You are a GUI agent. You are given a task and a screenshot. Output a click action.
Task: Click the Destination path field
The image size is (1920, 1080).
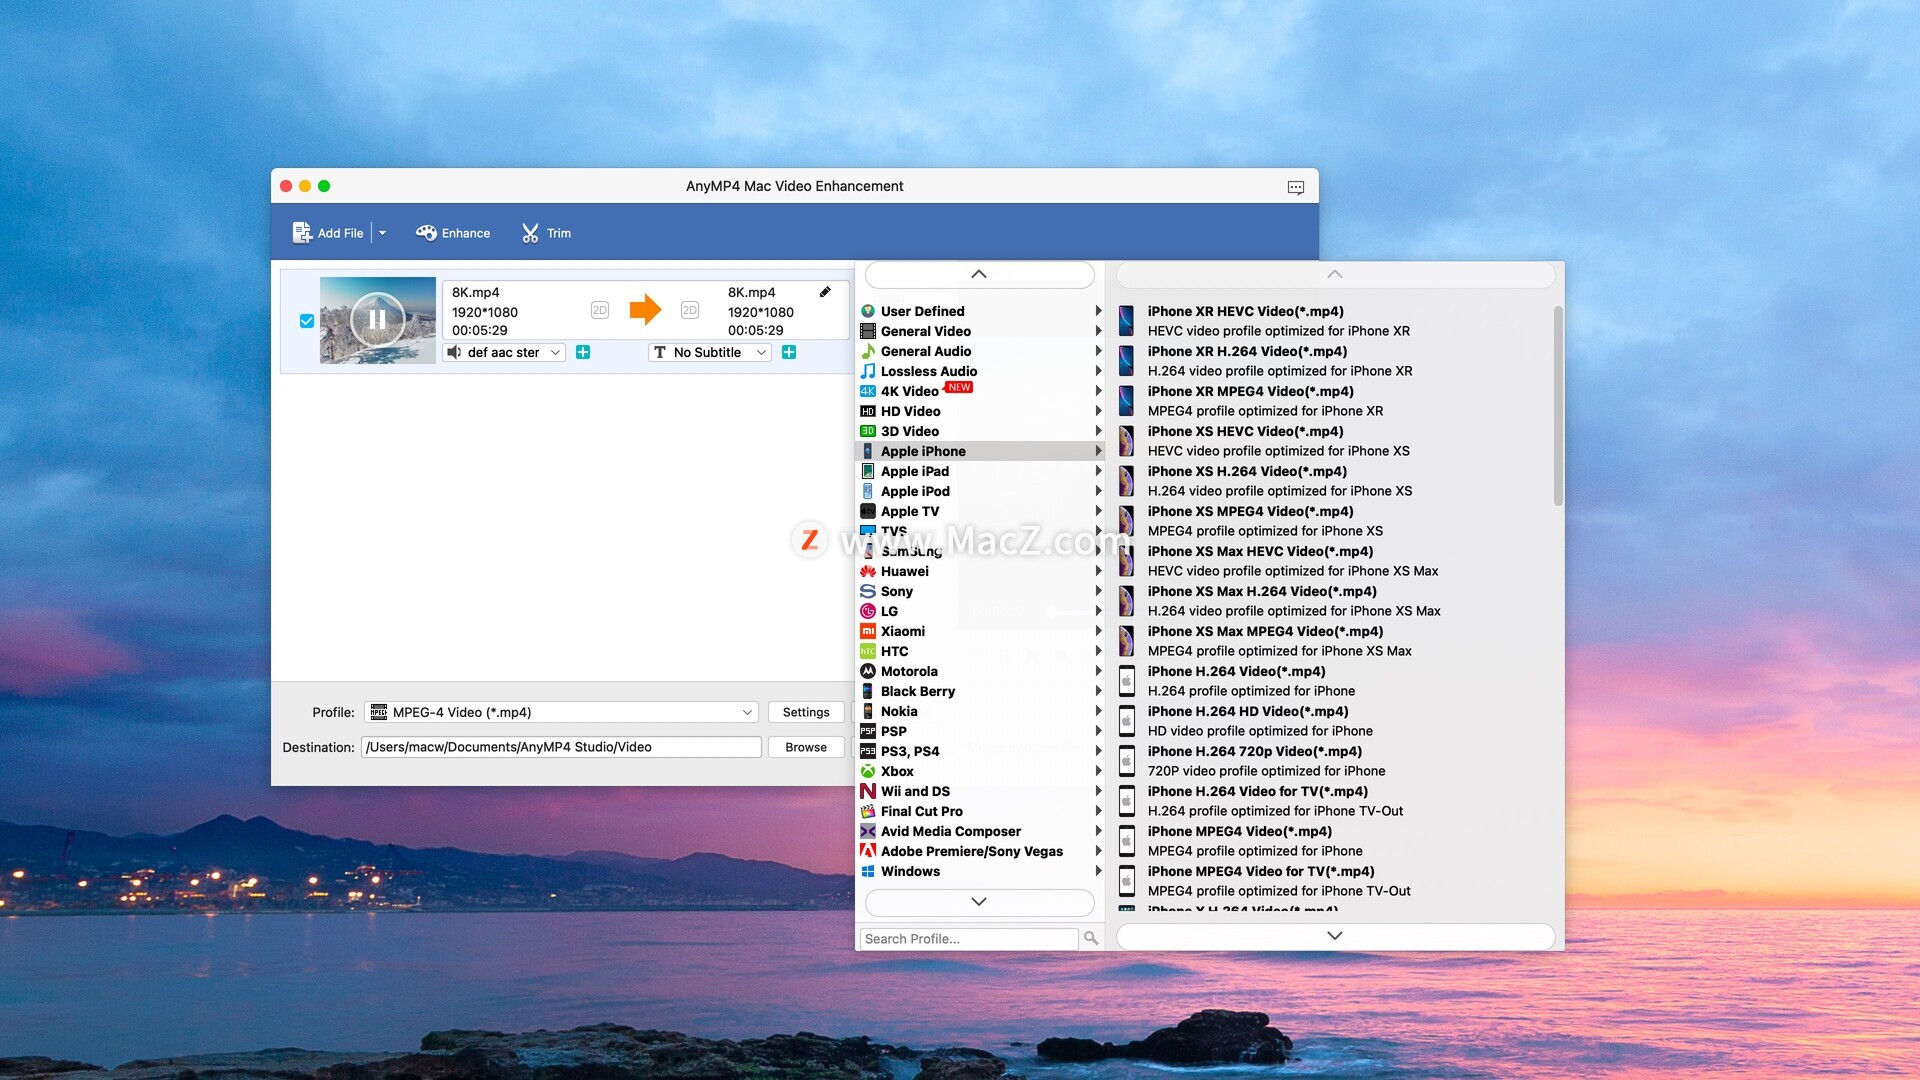(x=561, y=747)
